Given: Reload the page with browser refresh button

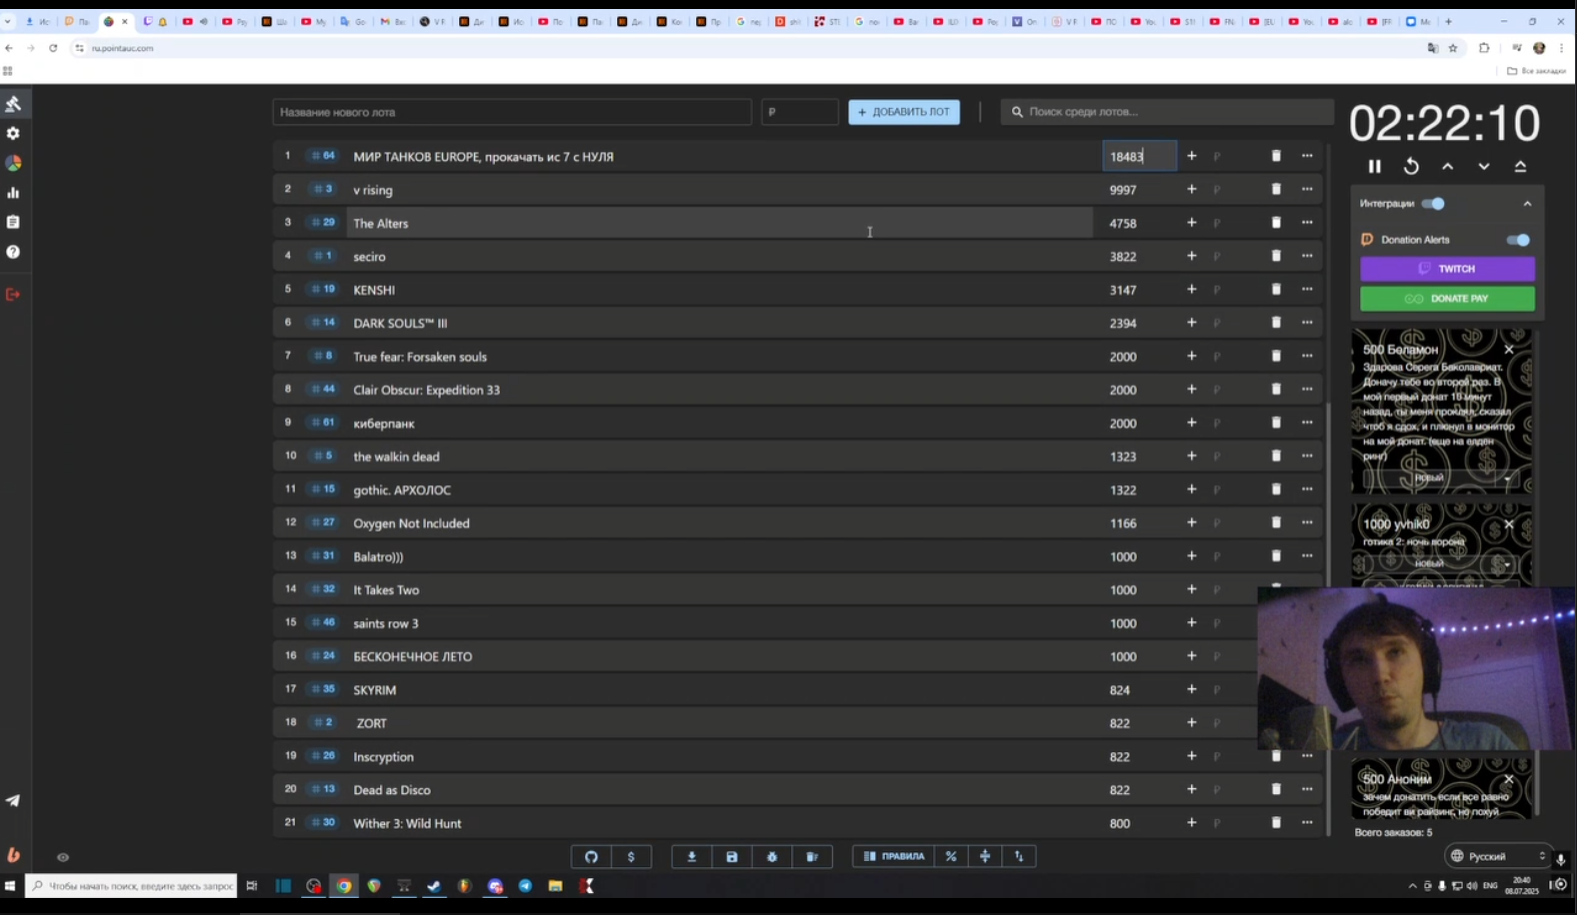Looking at the screenshot, I should point(53,48).
